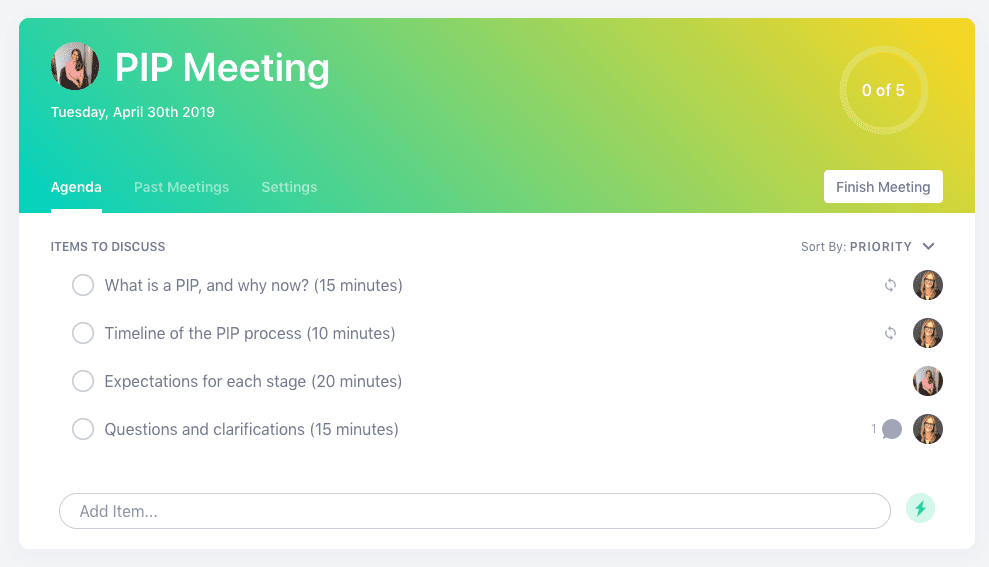989x567 pixels.
Task: Click recurring icon on 'What is a PIP' item
Action: [x=890, y=285]
